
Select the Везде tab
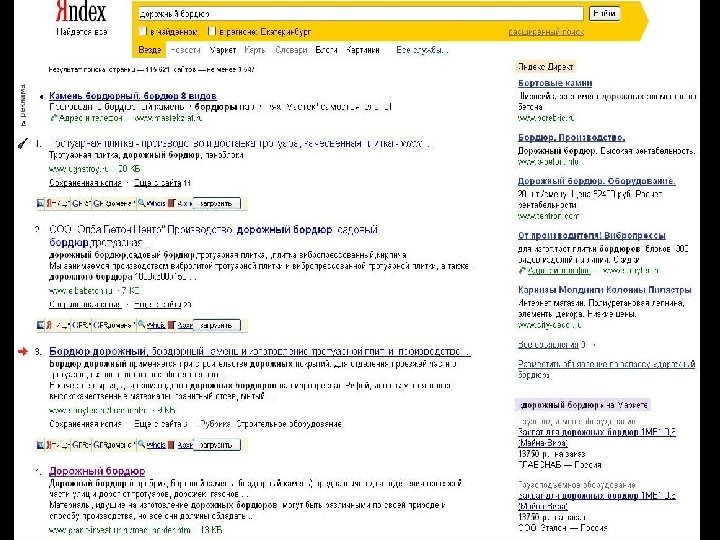[150, 50]
